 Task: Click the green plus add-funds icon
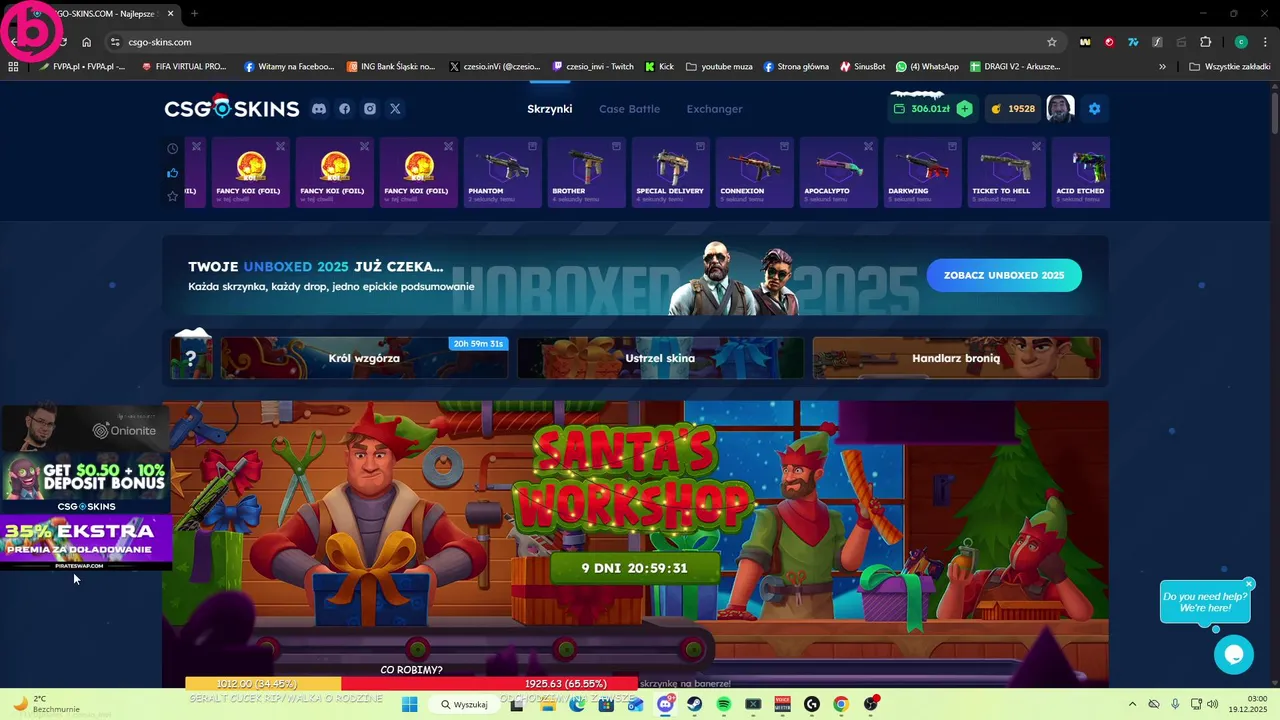point(964,109)
